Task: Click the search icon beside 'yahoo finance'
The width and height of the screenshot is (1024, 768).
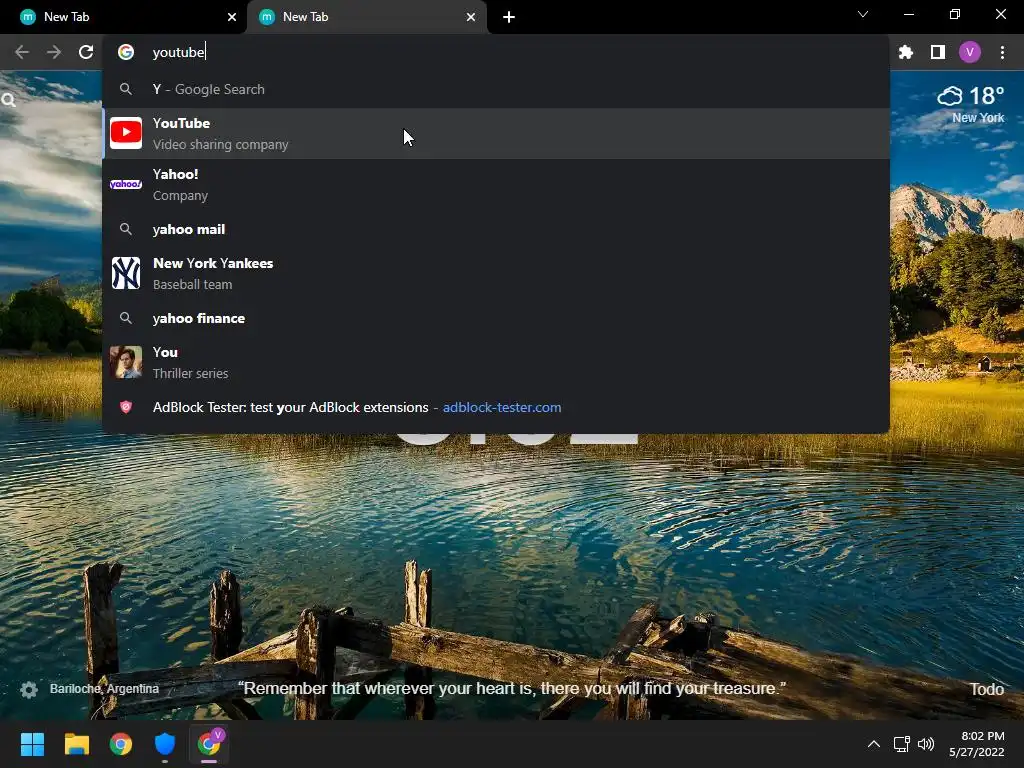Action: pyautogui.click(x=126, y=318)
